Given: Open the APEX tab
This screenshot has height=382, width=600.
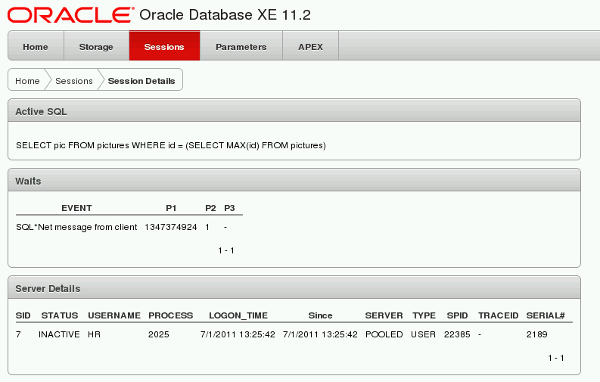Looking at the screenshot, I should (x=310, y=47).
